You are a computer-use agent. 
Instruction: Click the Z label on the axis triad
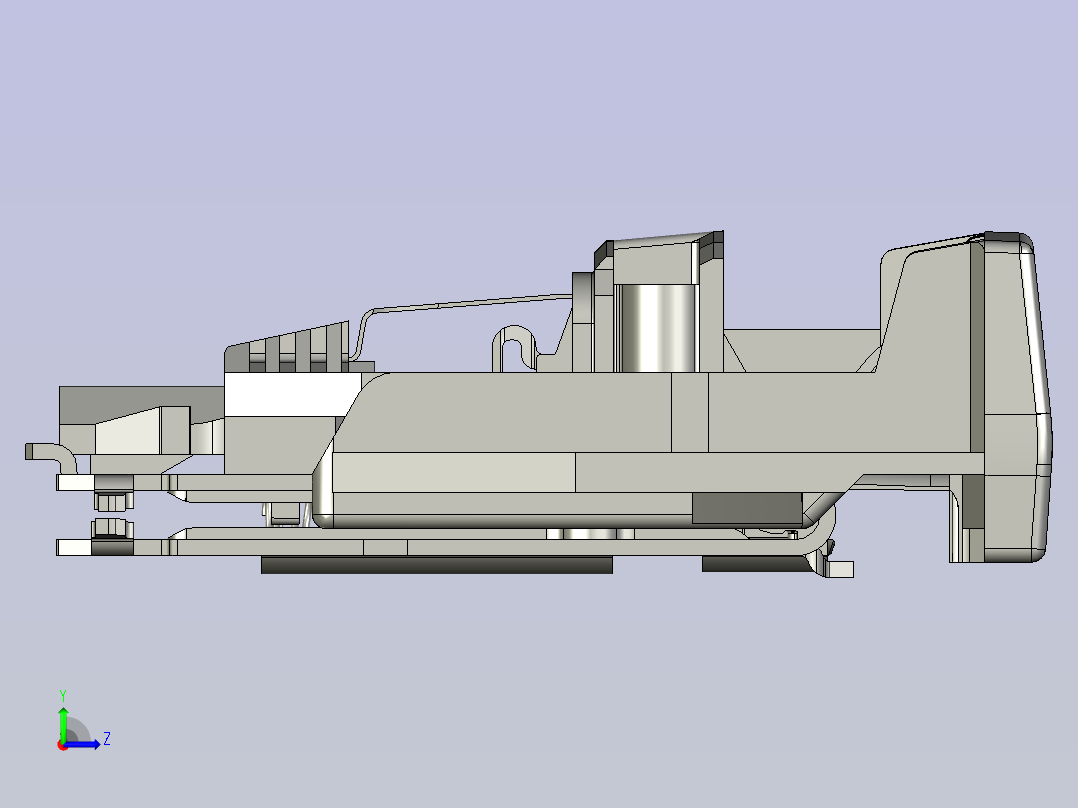(107, 737)
